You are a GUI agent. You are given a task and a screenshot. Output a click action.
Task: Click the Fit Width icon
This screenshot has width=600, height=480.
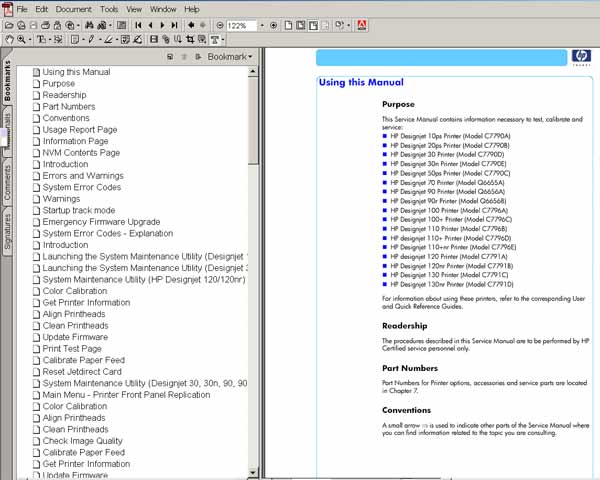(313, 26)
